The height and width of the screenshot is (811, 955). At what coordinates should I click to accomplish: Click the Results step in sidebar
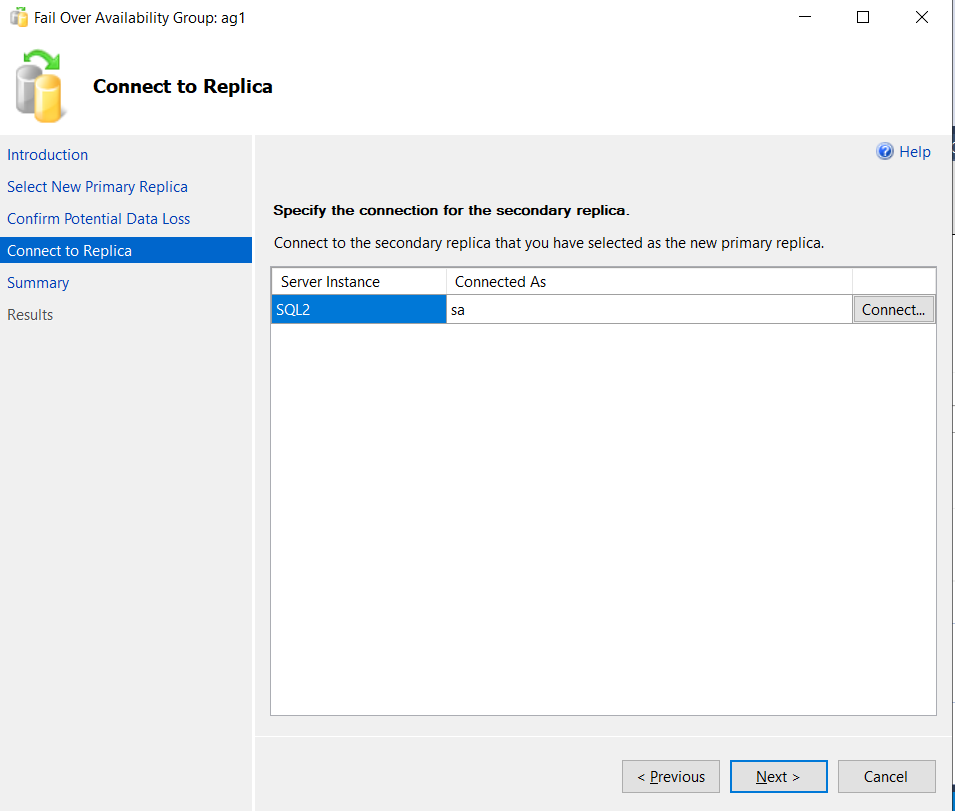pyautogui.click(x=30, y=315)
